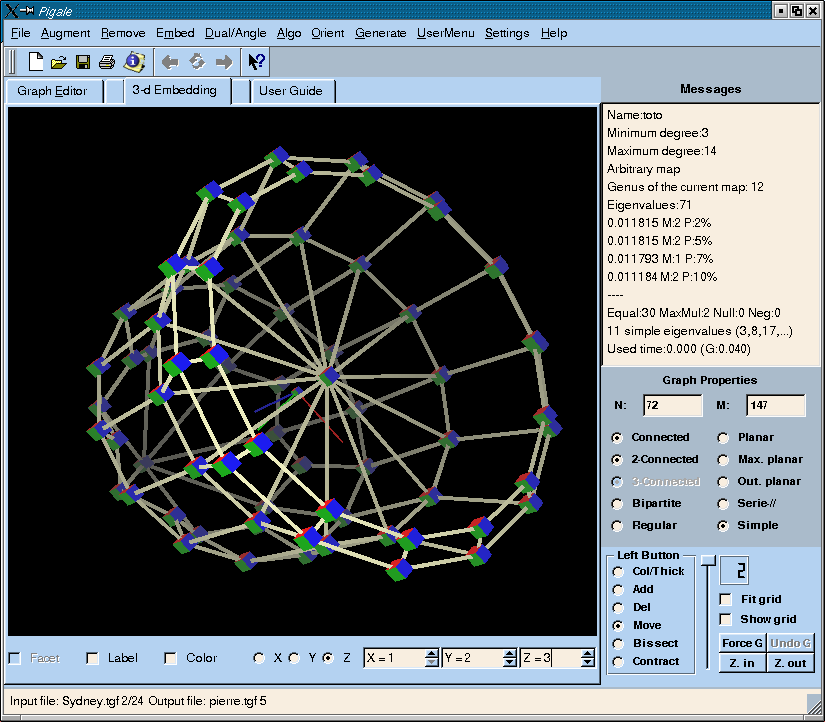Toggle the Show grid checkbox
Viewport: 825px width, 722px height.
coord(726,619)
